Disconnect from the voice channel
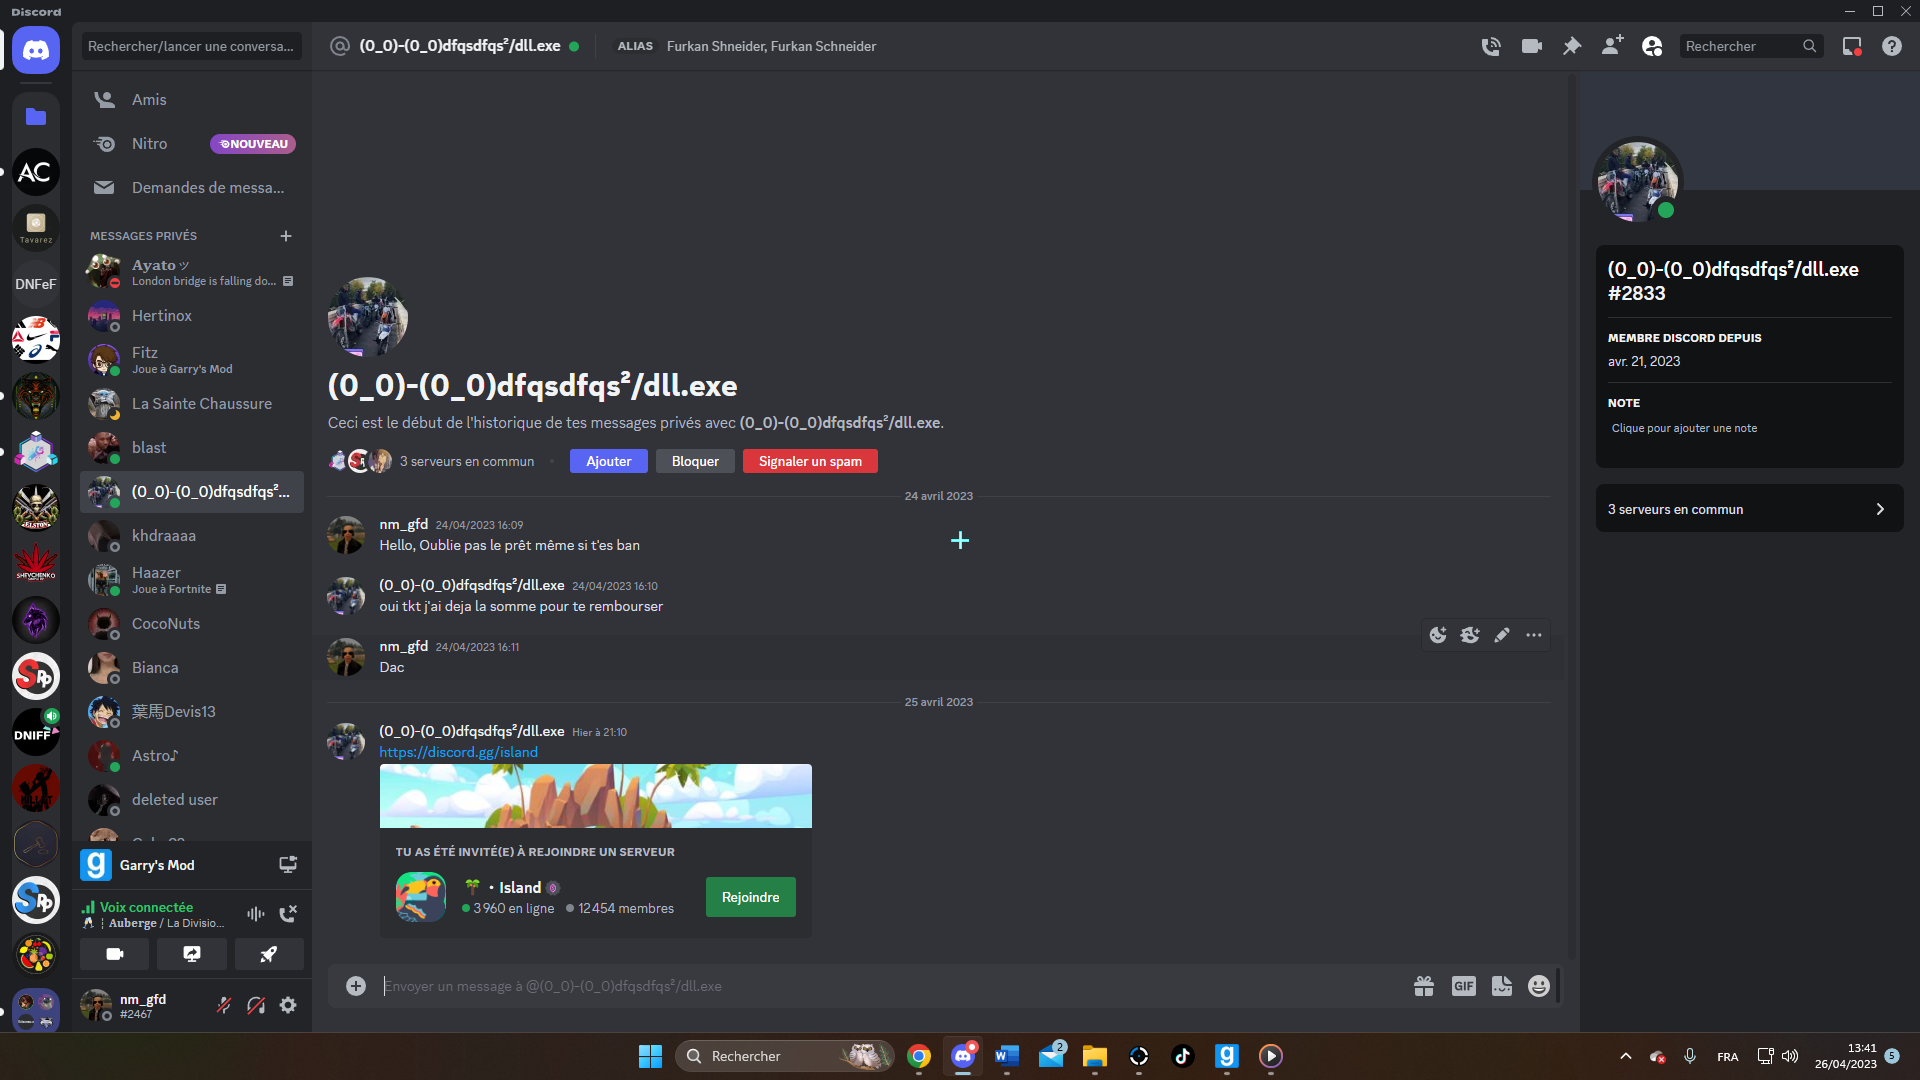Image resolution: width=1920 pixels, height=1080 pixels. (x=288, y=914)
